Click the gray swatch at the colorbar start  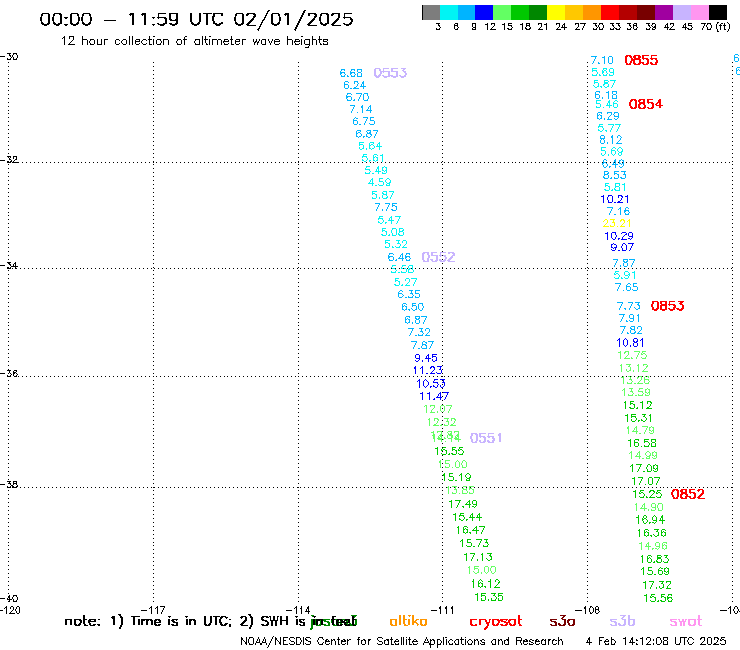click(431, 12)
